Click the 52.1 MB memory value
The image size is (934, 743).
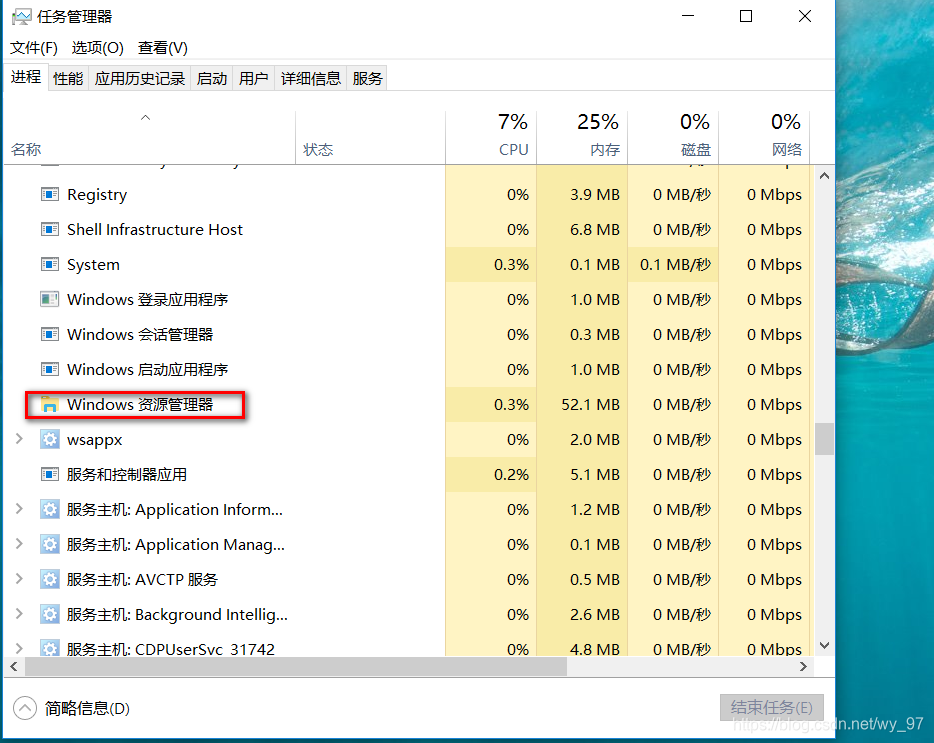(x=590, y=405)
